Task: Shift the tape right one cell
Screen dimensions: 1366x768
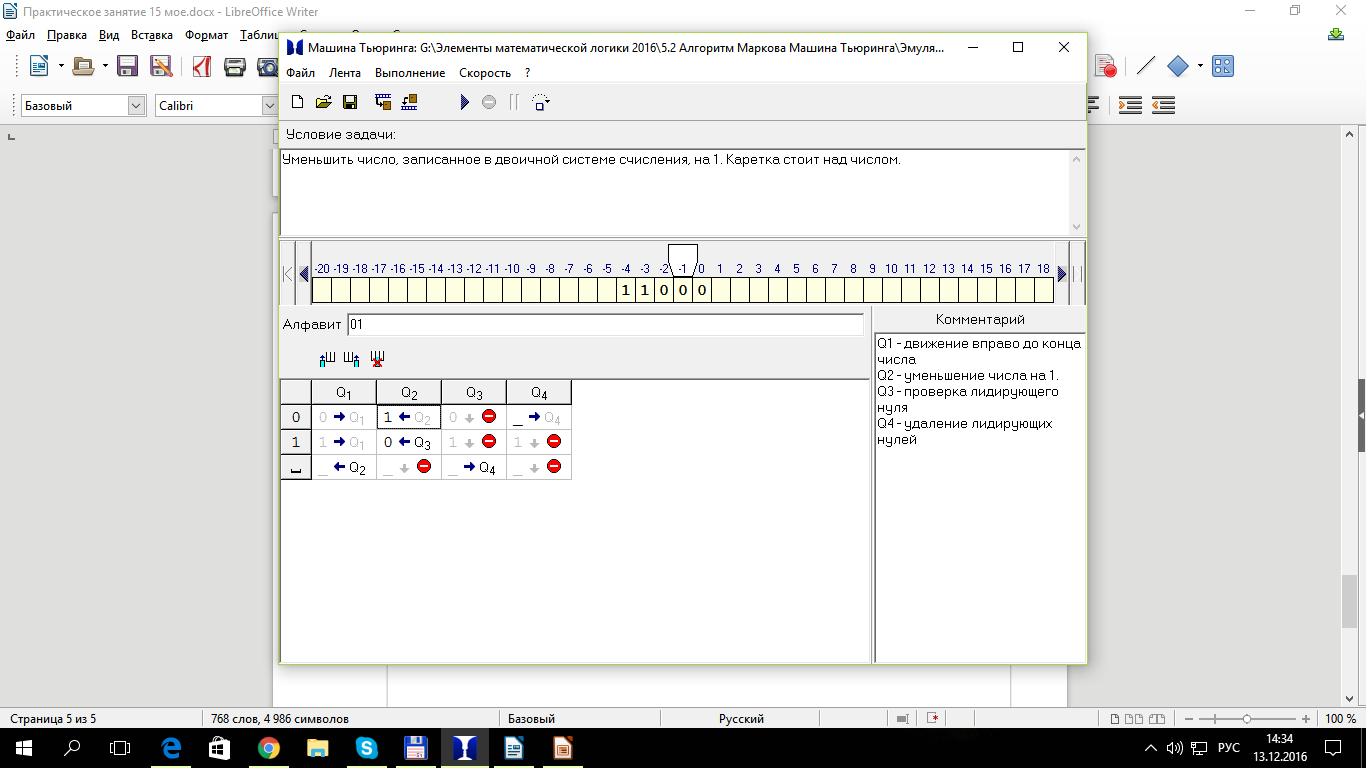Action: (1062, 273)
